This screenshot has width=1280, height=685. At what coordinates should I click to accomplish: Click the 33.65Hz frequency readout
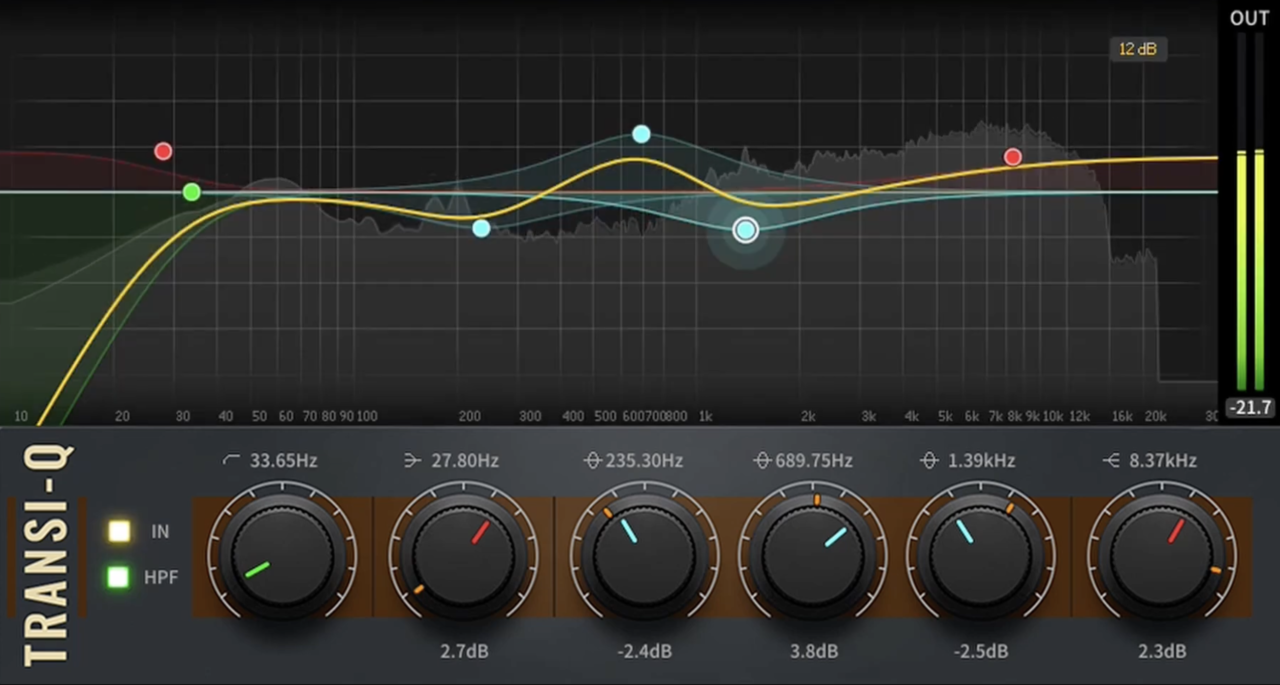(x=284, y=461)
